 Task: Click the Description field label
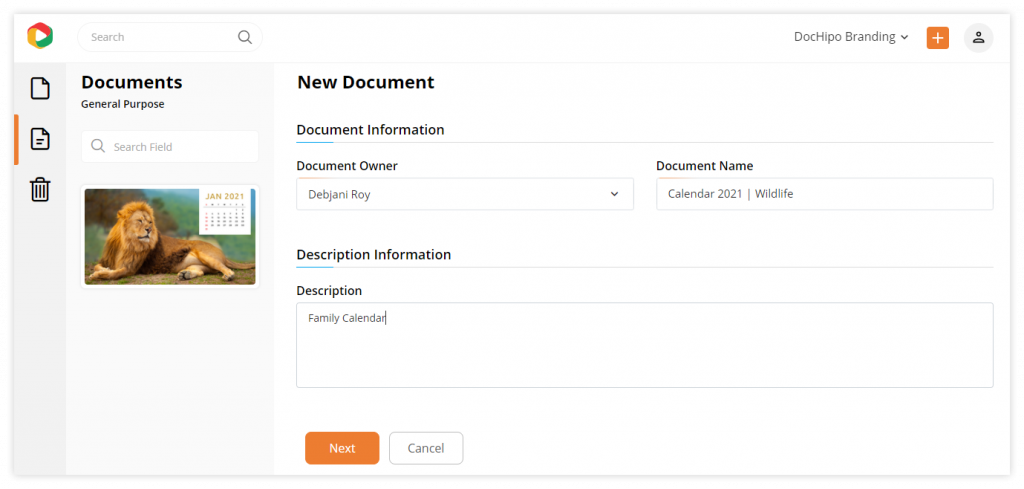(x=329, y=291)
